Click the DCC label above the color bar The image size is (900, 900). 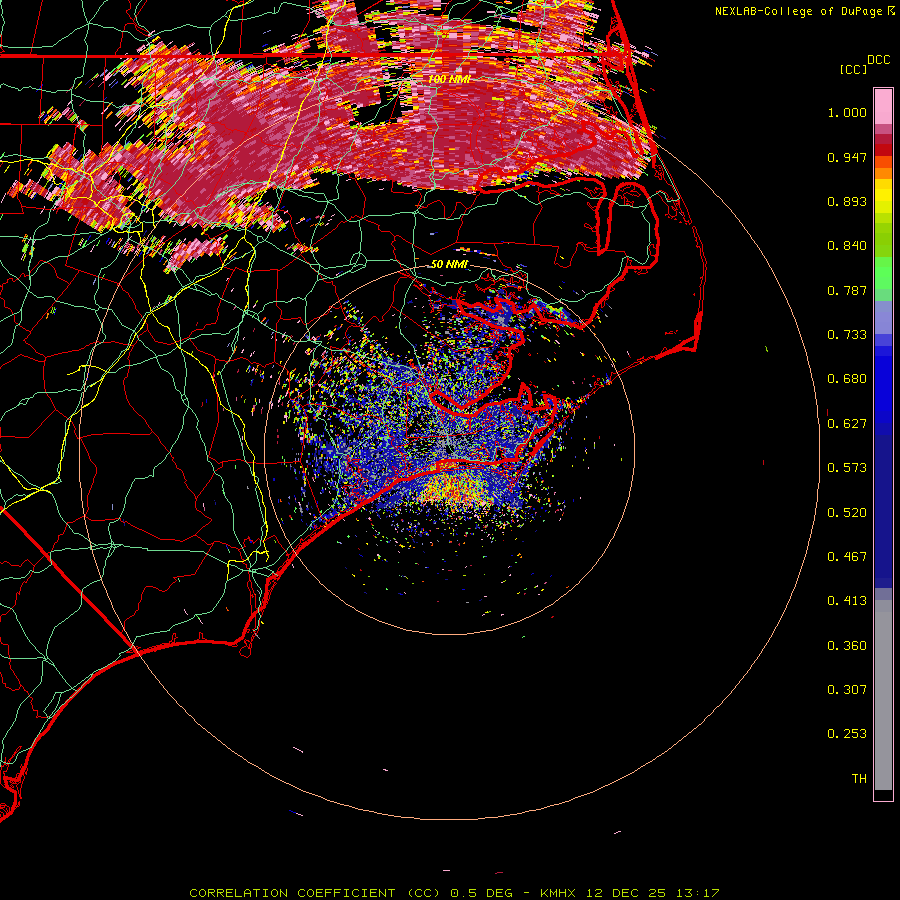[x=879, y=60]
